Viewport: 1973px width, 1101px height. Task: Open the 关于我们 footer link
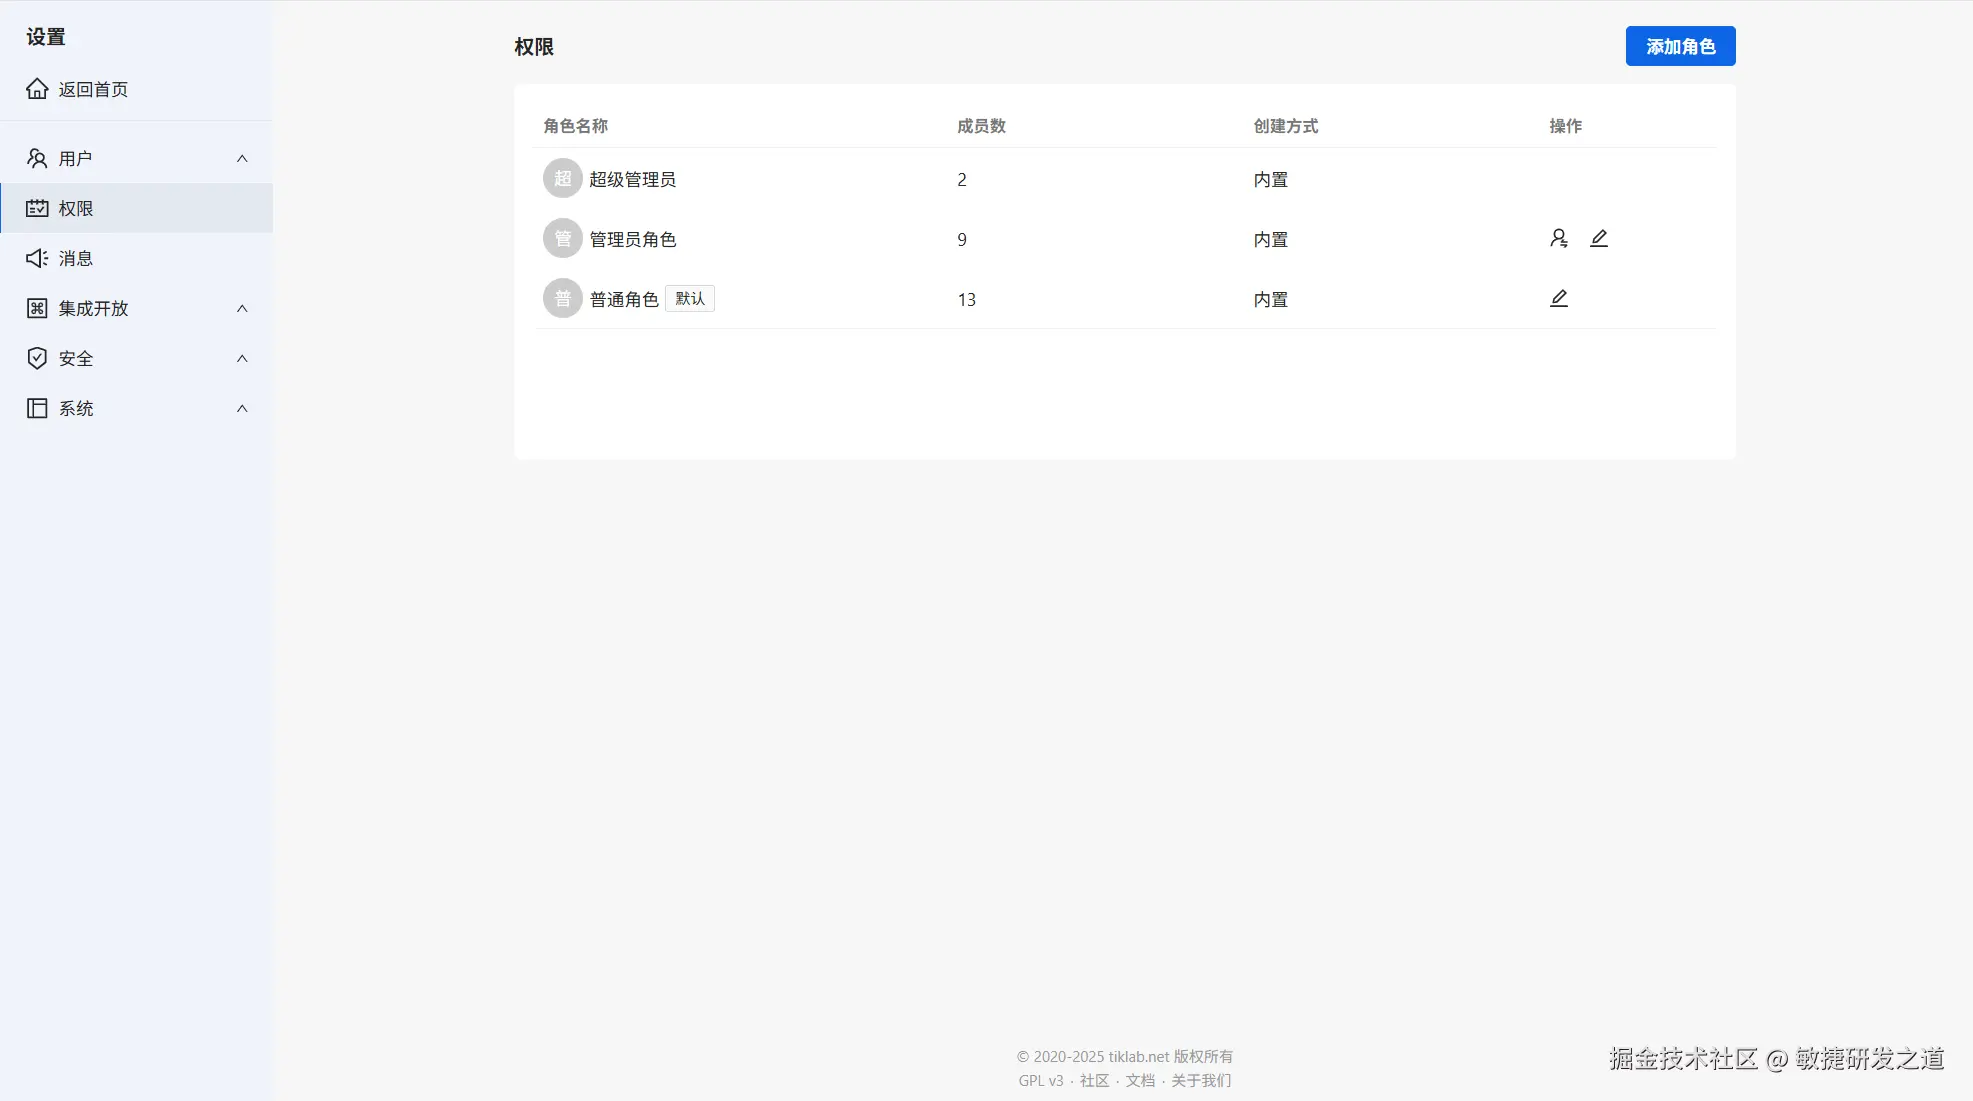[x=1201, y=1080]
